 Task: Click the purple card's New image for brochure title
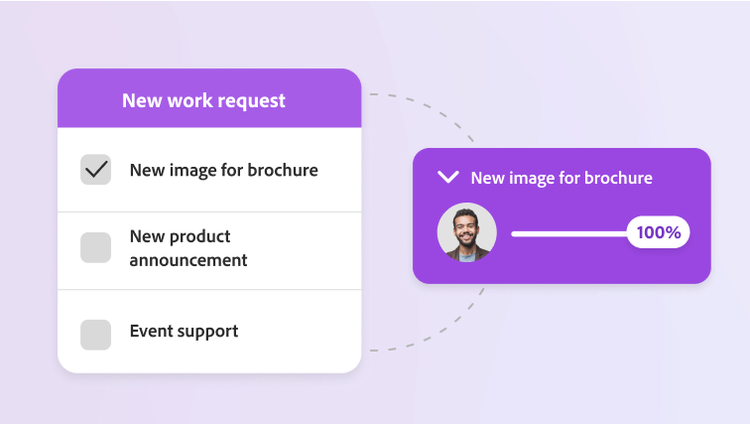(561, 178)
